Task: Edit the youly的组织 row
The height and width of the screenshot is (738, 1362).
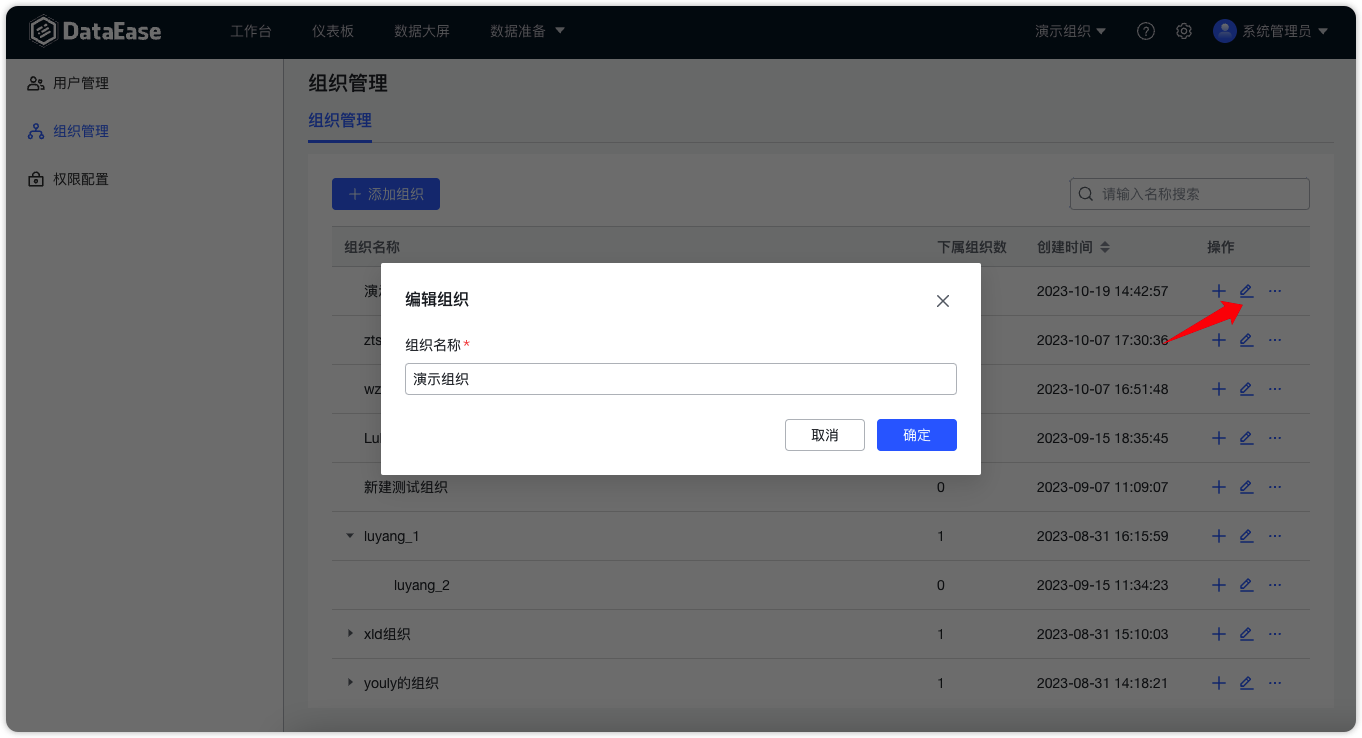Action: tap(1246, 683)
